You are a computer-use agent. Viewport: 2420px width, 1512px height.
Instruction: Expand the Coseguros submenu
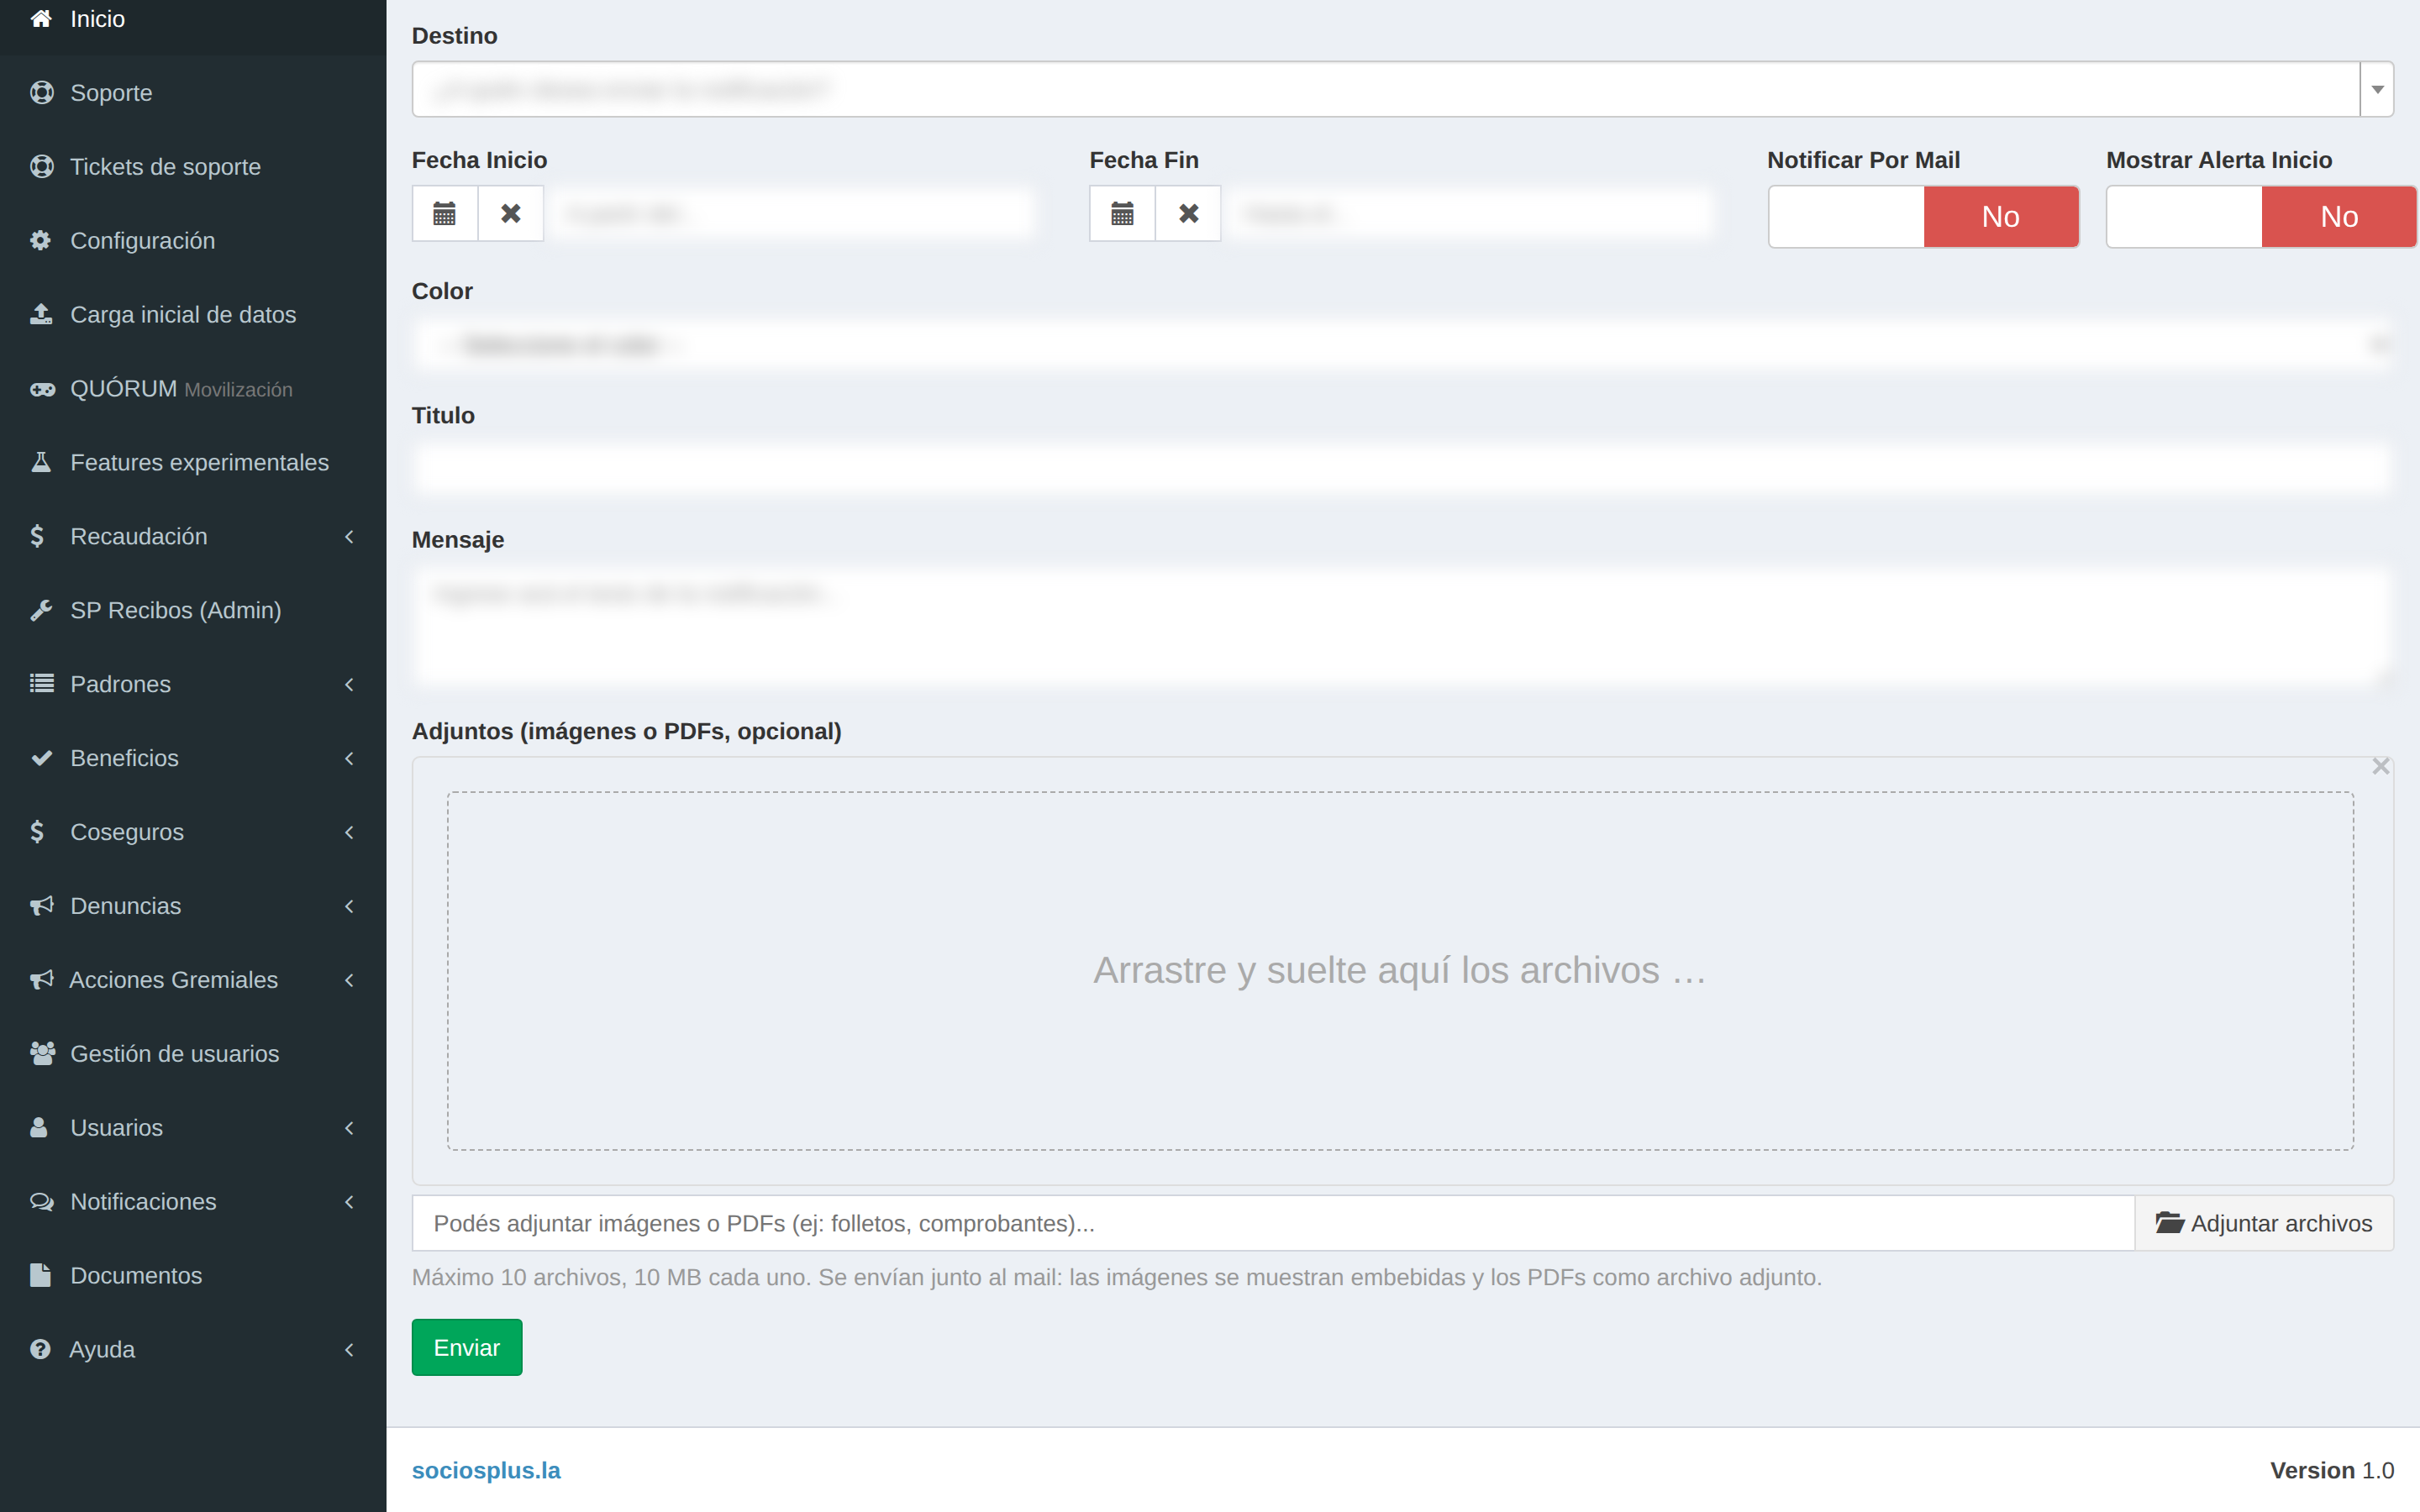193,832
